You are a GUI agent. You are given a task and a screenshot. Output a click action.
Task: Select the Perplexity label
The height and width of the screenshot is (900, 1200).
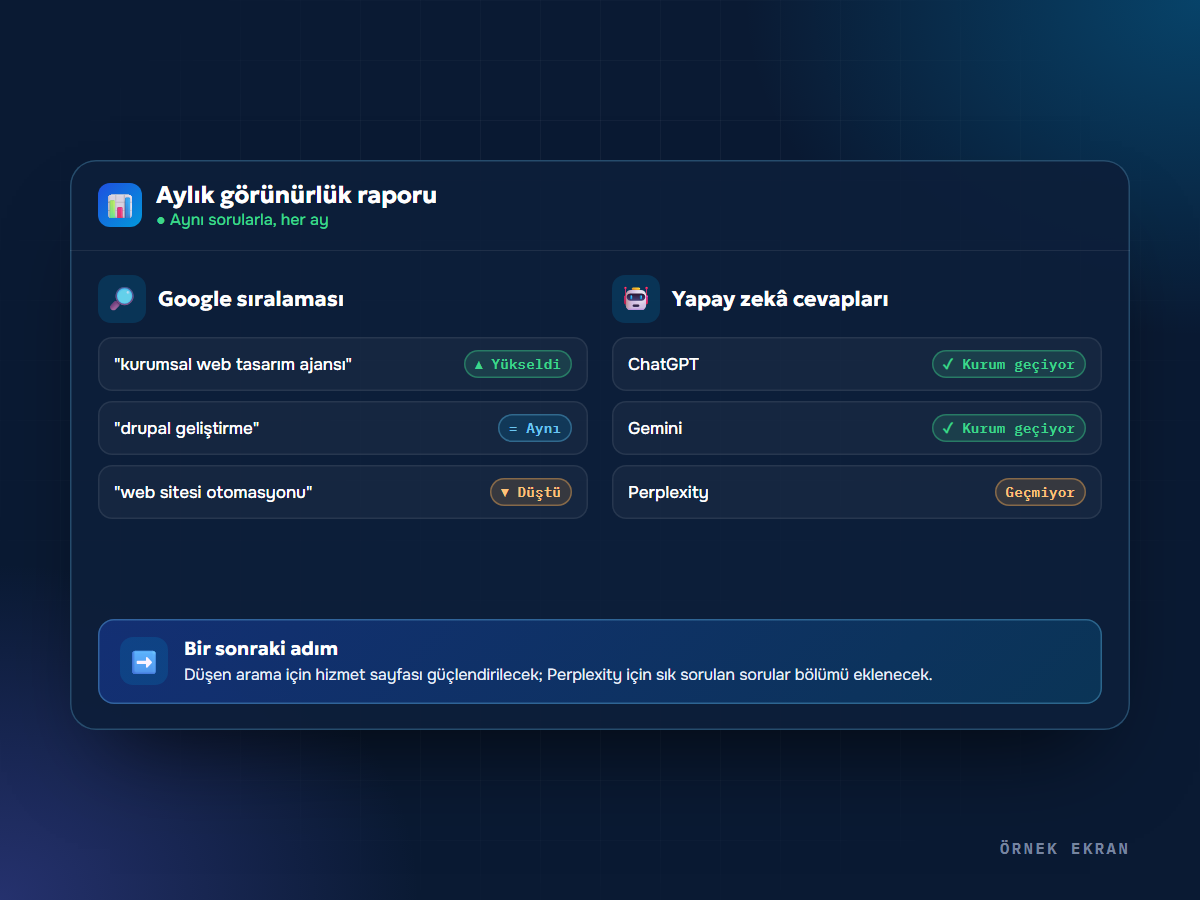coord(668,492)
